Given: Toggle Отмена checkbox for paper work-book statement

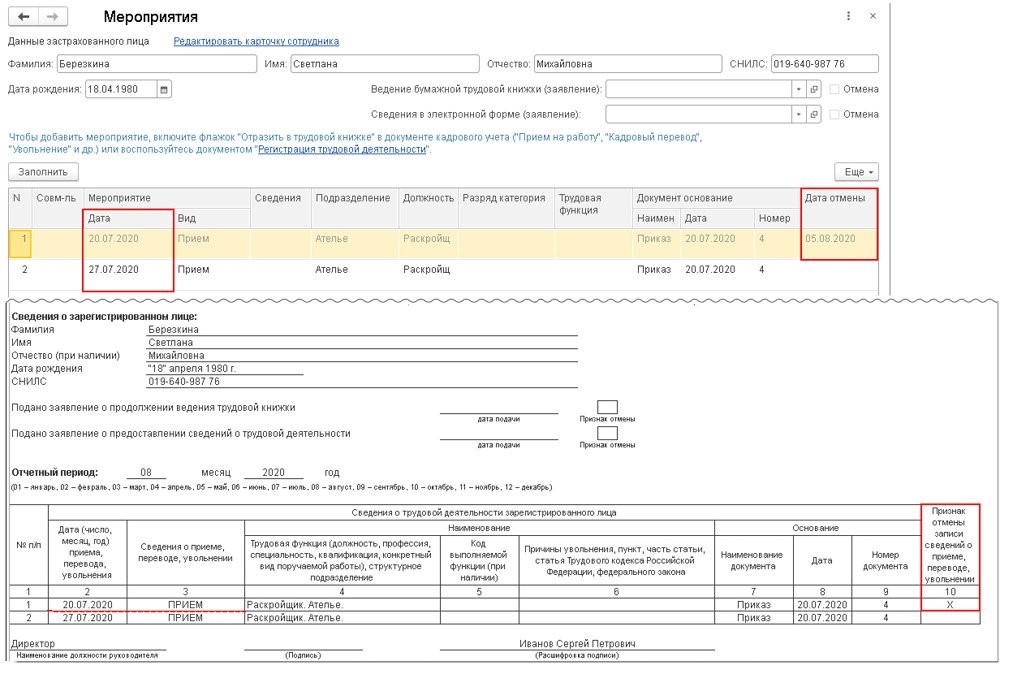Looking at the screenshot, I should coord(834,89).
